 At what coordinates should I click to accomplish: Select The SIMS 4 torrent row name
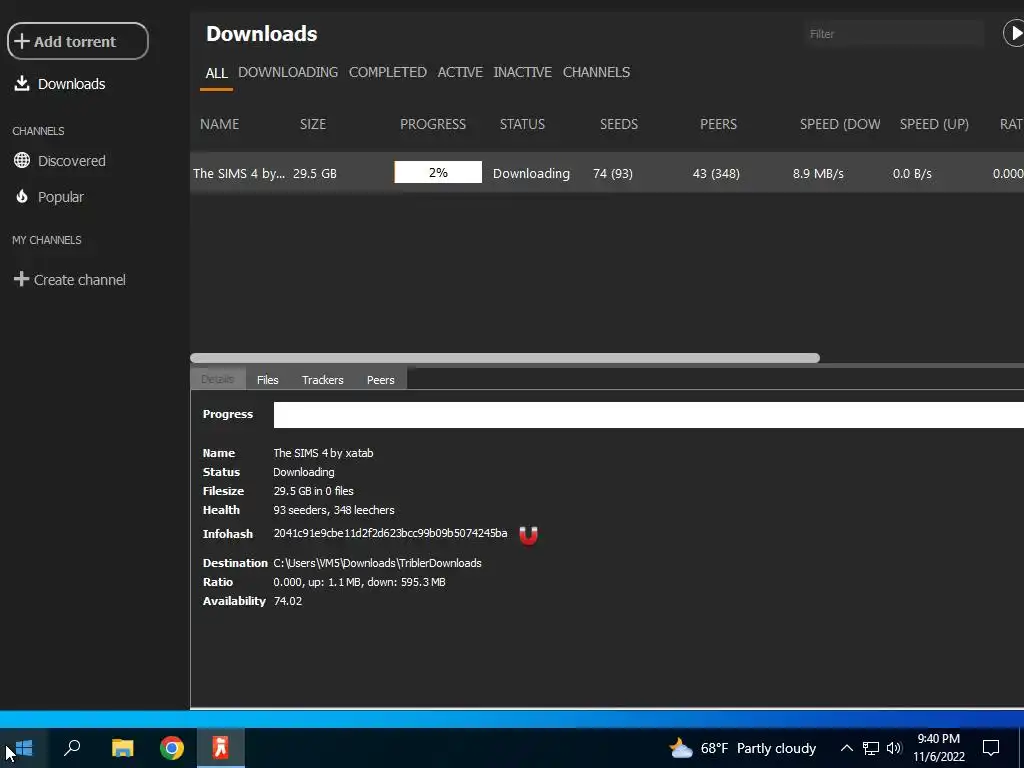[x=239, y=174]
